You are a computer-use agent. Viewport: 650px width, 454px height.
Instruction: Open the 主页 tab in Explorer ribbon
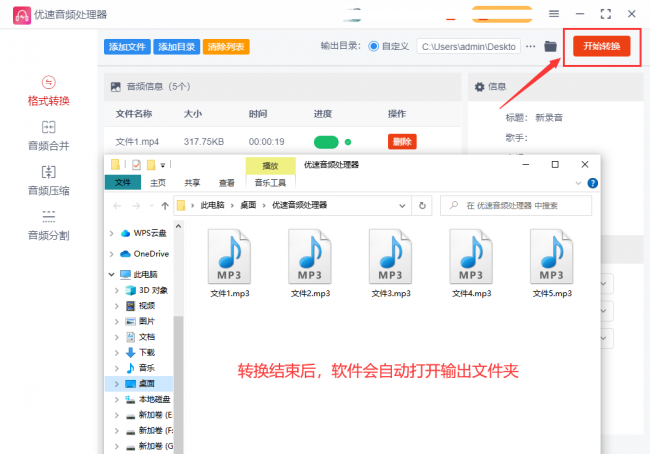click(158, 183)
